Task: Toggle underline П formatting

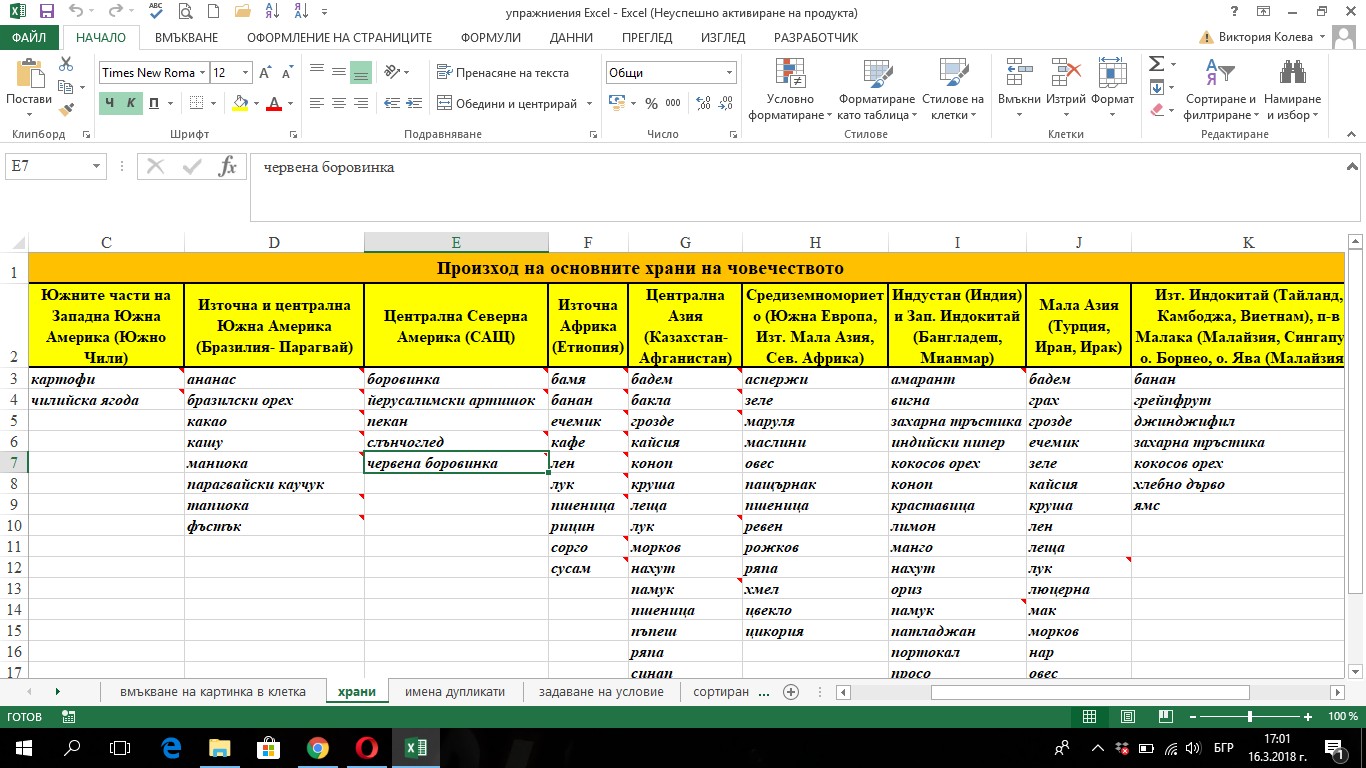Action: pyautogui.click(x=153, y=103)
